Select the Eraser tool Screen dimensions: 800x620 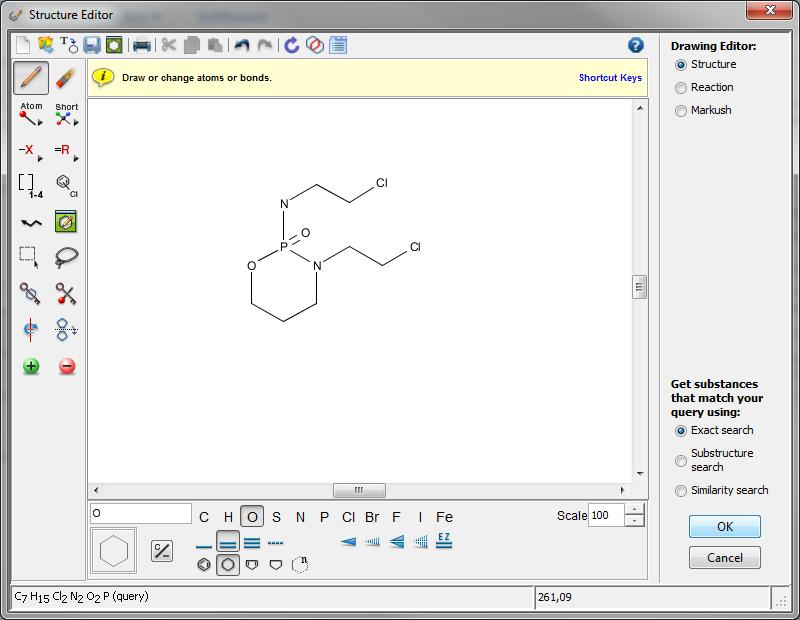point(66,78)
